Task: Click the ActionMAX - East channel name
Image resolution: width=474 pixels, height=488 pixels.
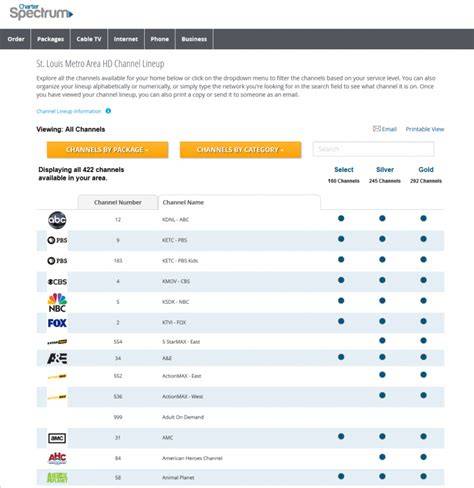Action: tap(182, 376)
